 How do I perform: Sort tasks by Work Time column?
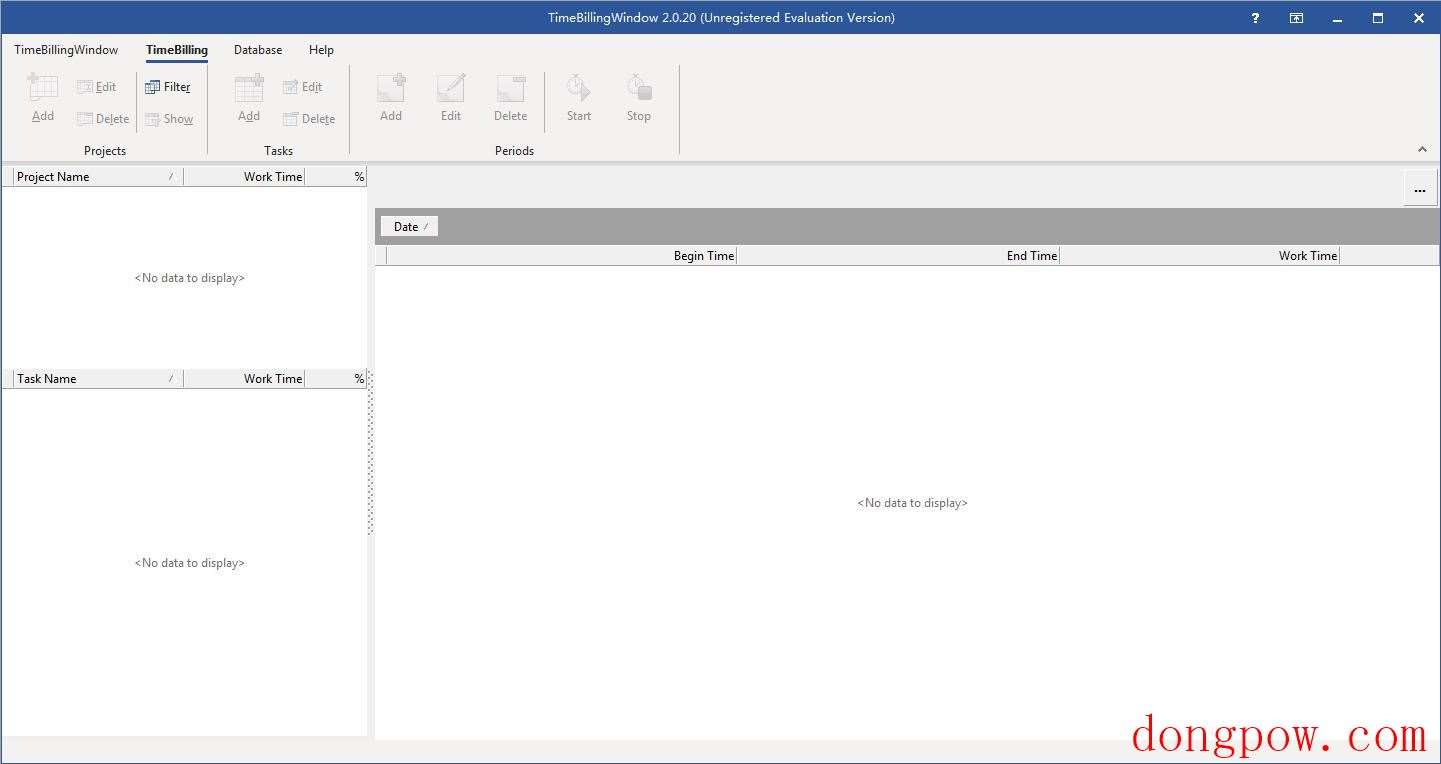point(244,379)
